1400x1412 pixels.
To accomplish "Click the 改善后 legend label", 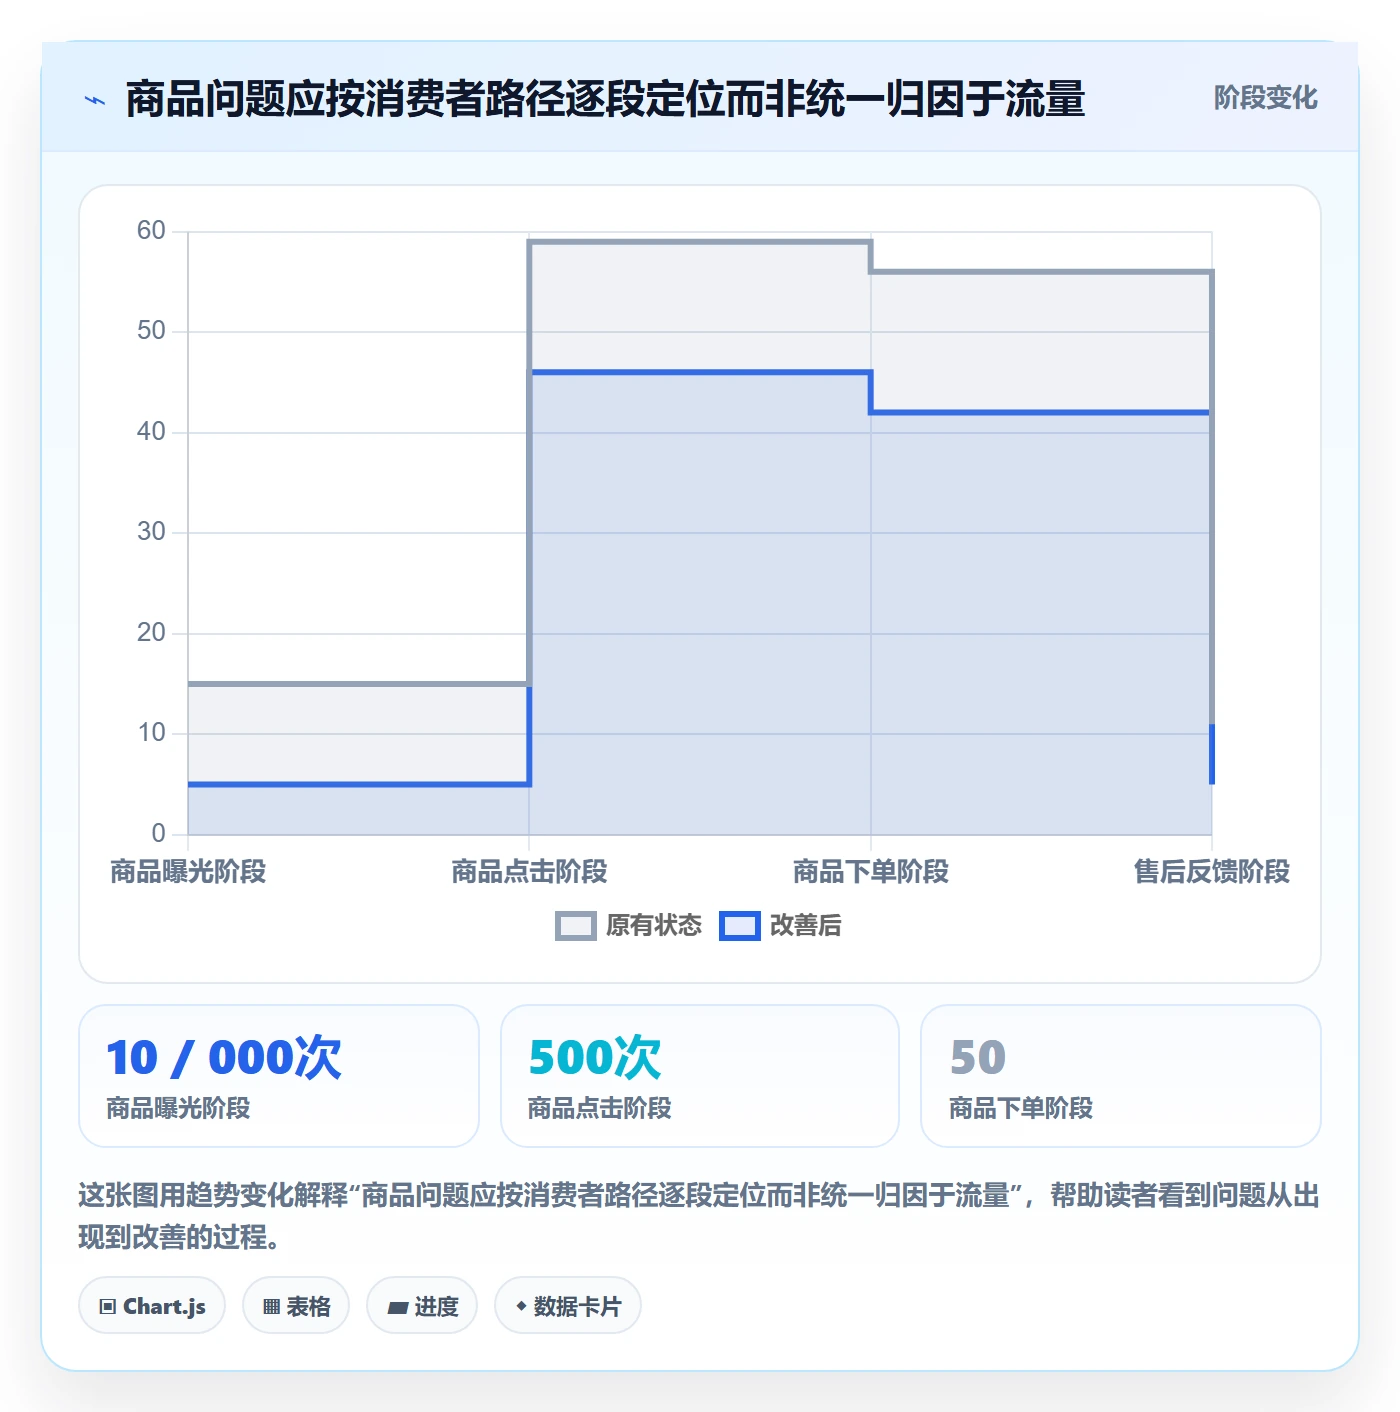I will pos(805,926).
